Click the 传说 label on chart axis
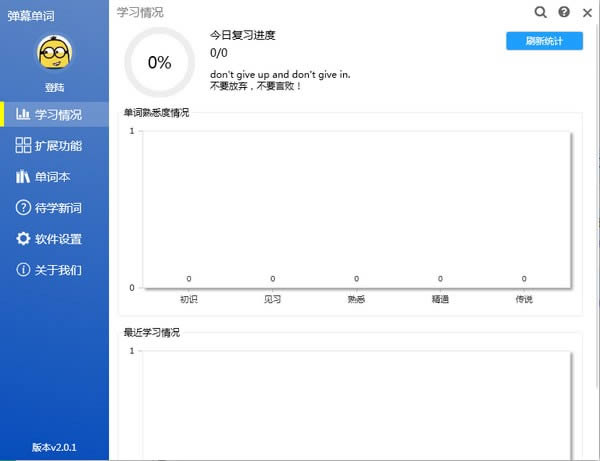The image size is (600, 461). coord(524,298)
